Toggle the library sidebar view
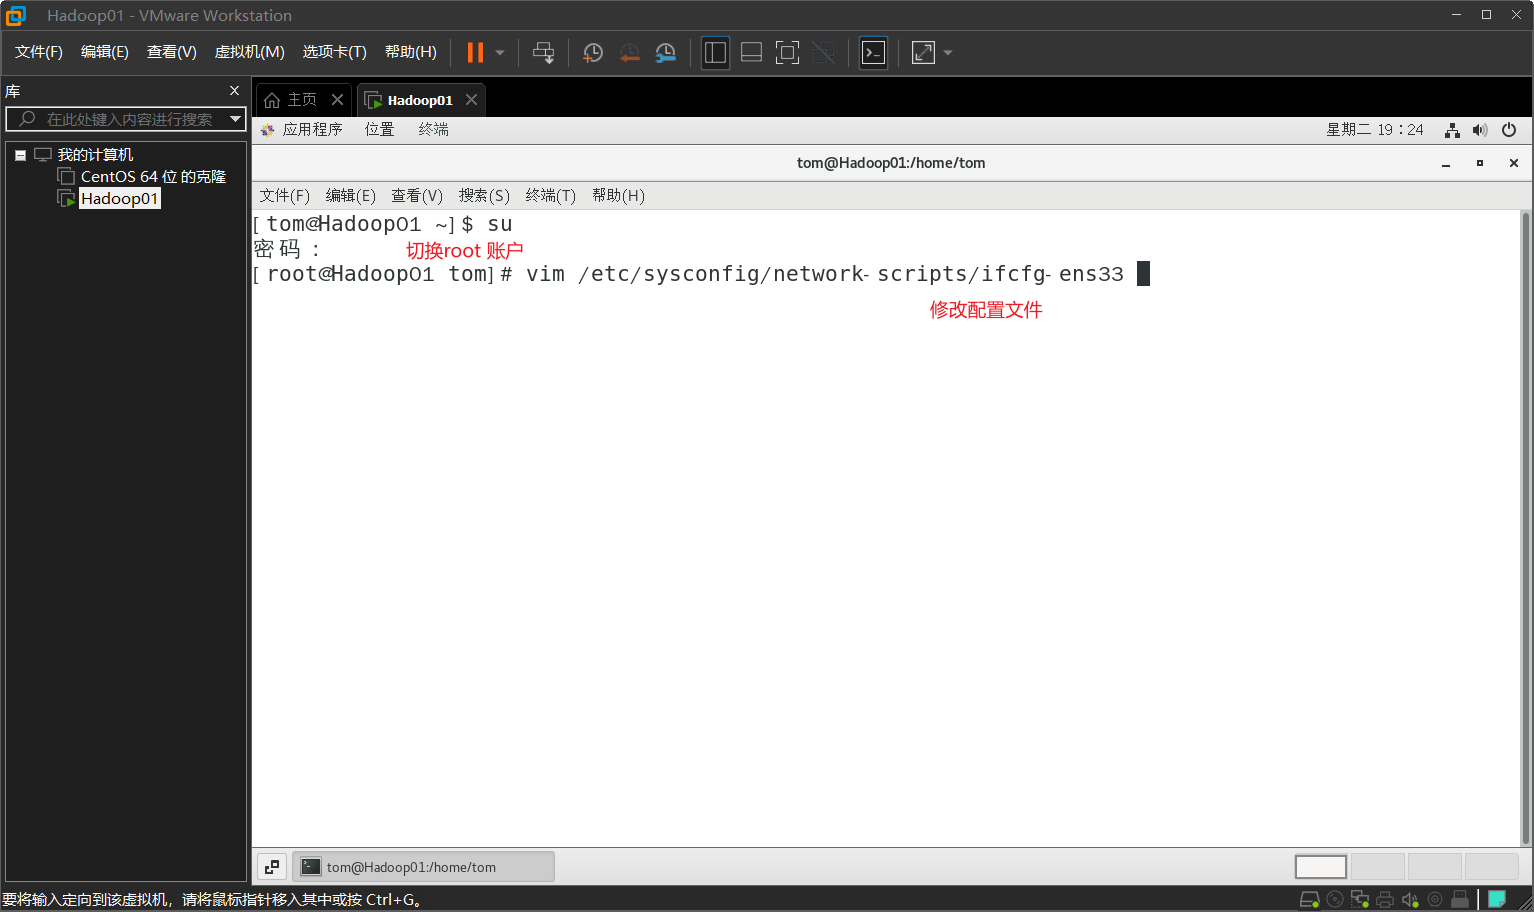1534x912 pixels. [x=715, y=53]
